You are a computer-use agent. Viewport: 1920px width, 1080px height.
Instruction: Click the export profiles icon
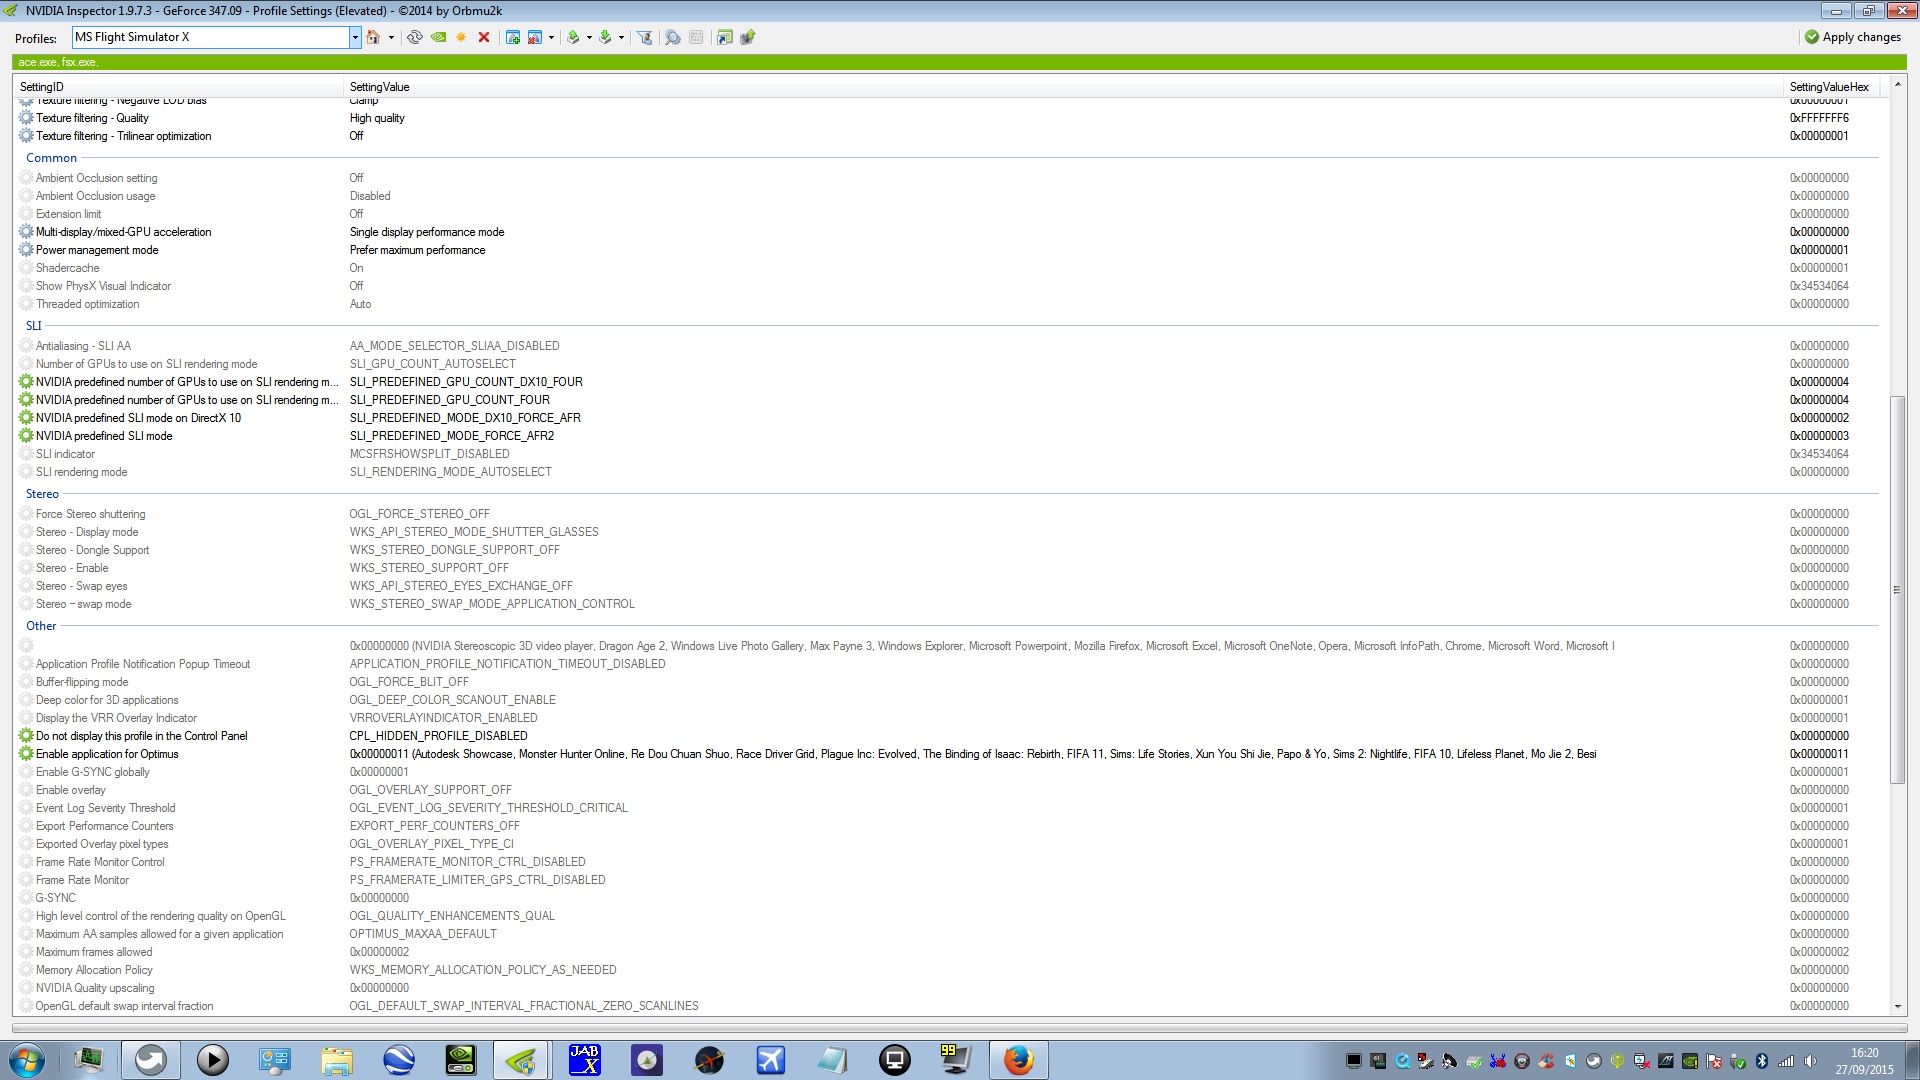pos(574,37)
